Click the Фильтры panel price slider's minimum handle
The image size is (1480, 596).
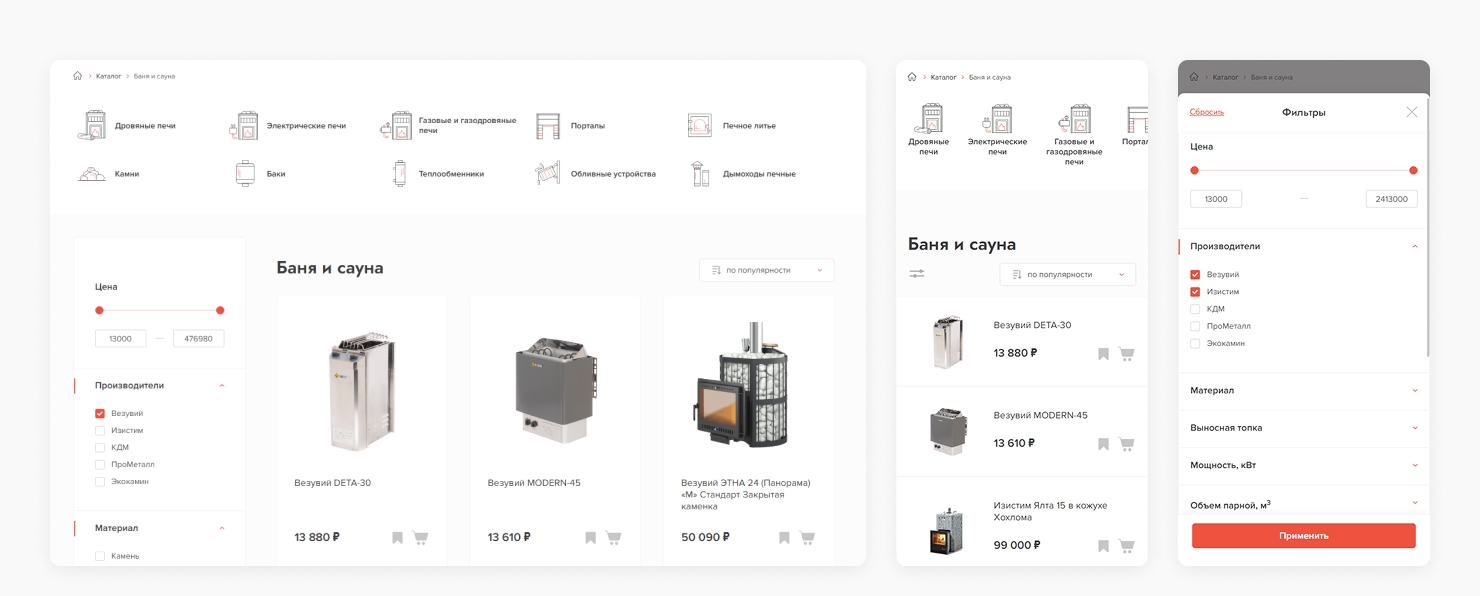[1194, 170]
